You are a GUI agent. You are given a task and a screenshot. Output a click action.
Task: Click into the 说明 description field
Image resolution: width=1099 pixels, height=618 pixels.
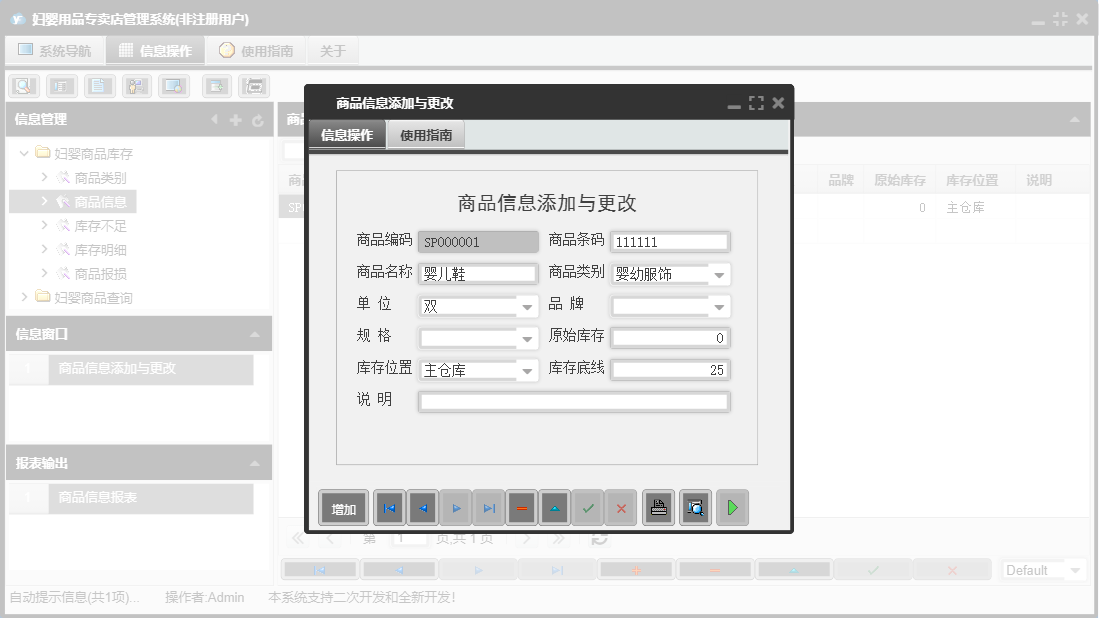coord(574,402)
